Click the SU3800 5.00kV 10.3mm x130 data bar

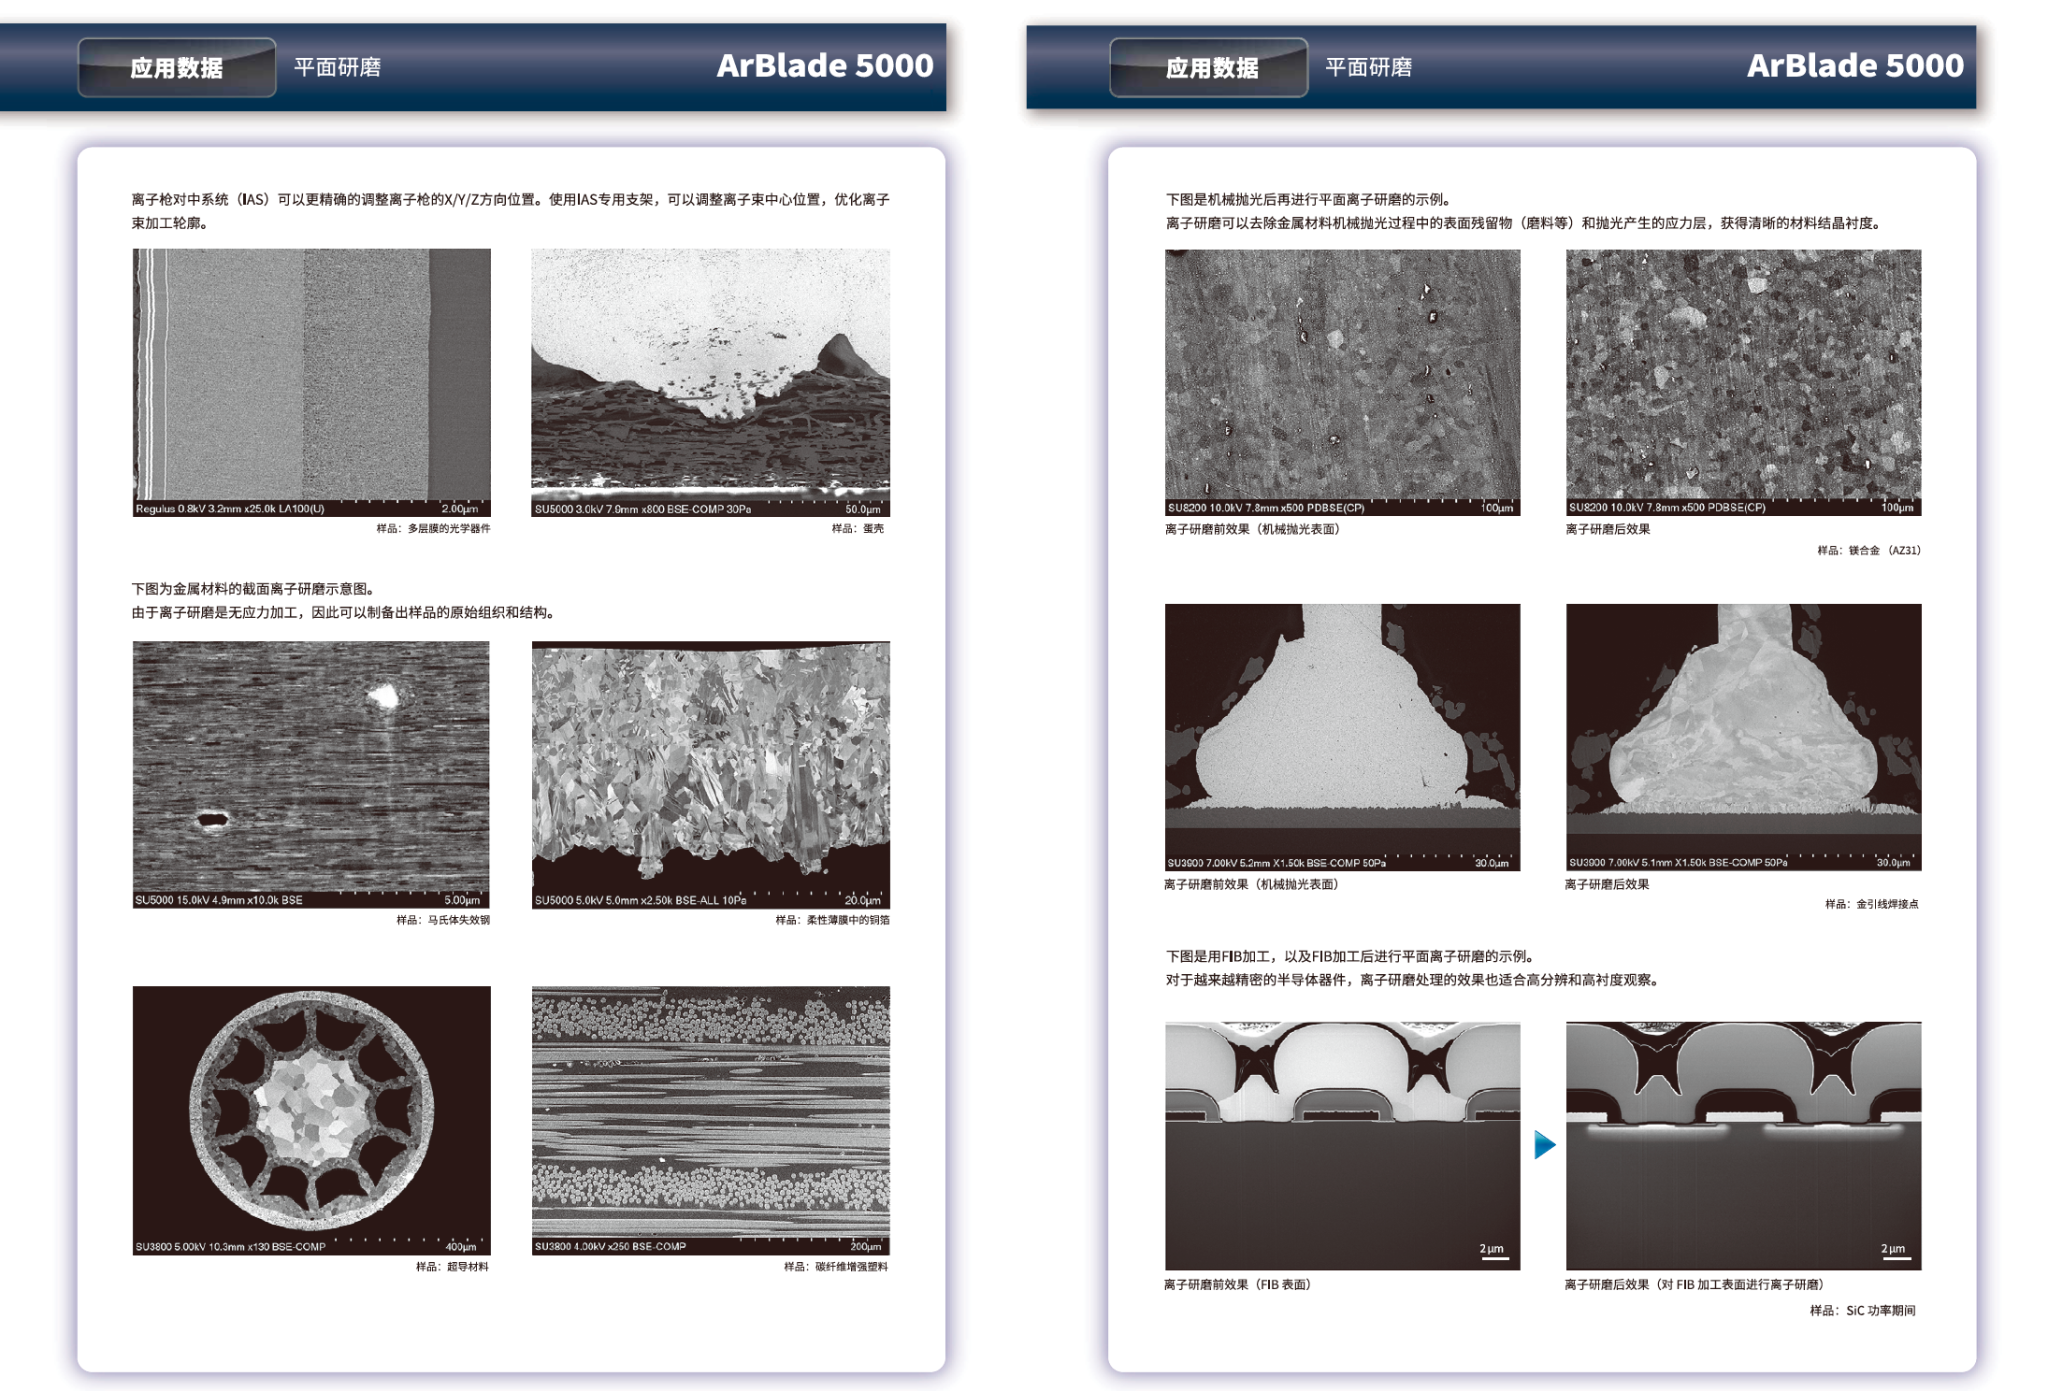[x=312, y=1246]
